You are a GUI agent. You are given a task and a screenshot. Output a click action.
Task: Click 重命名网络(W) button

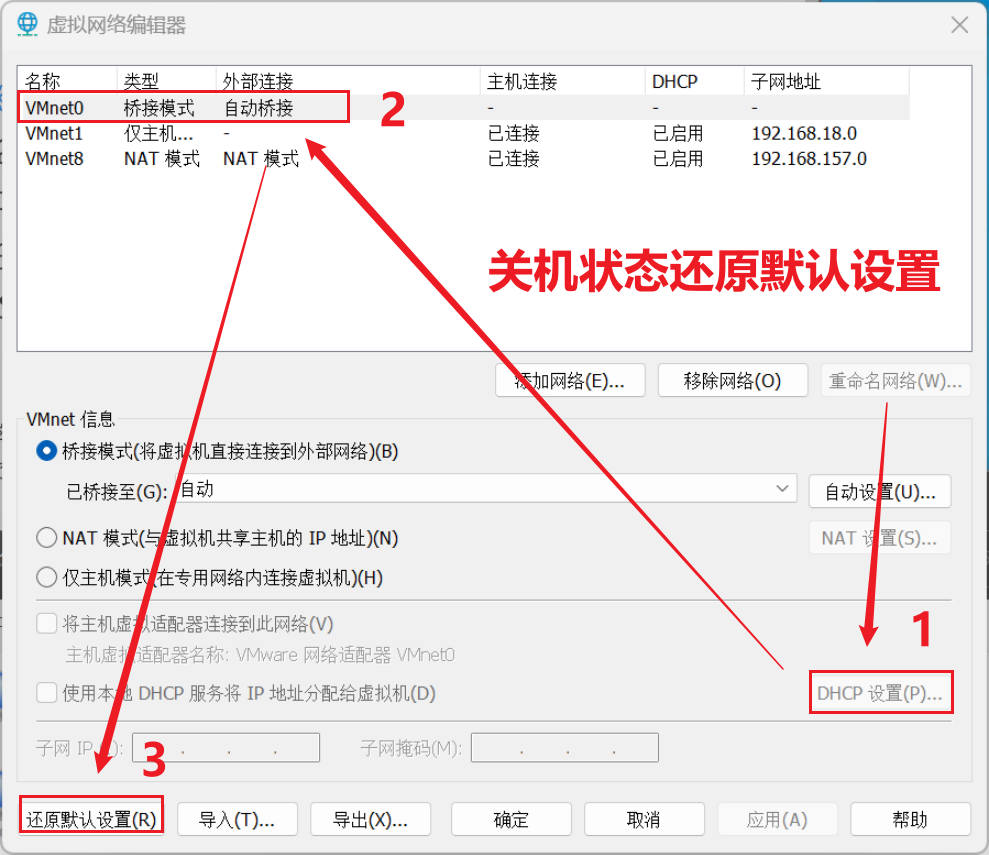click(896, 380)
